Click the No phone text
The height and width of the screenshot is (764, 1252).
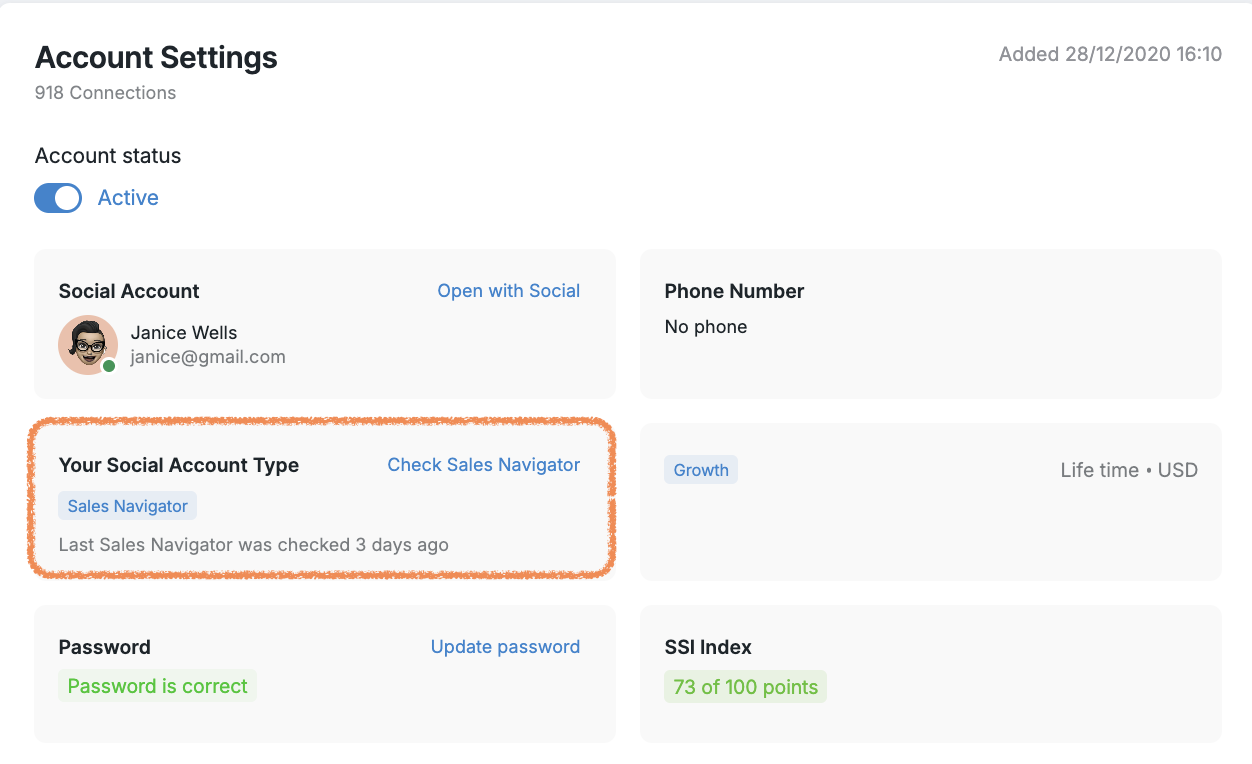point(706,327)
